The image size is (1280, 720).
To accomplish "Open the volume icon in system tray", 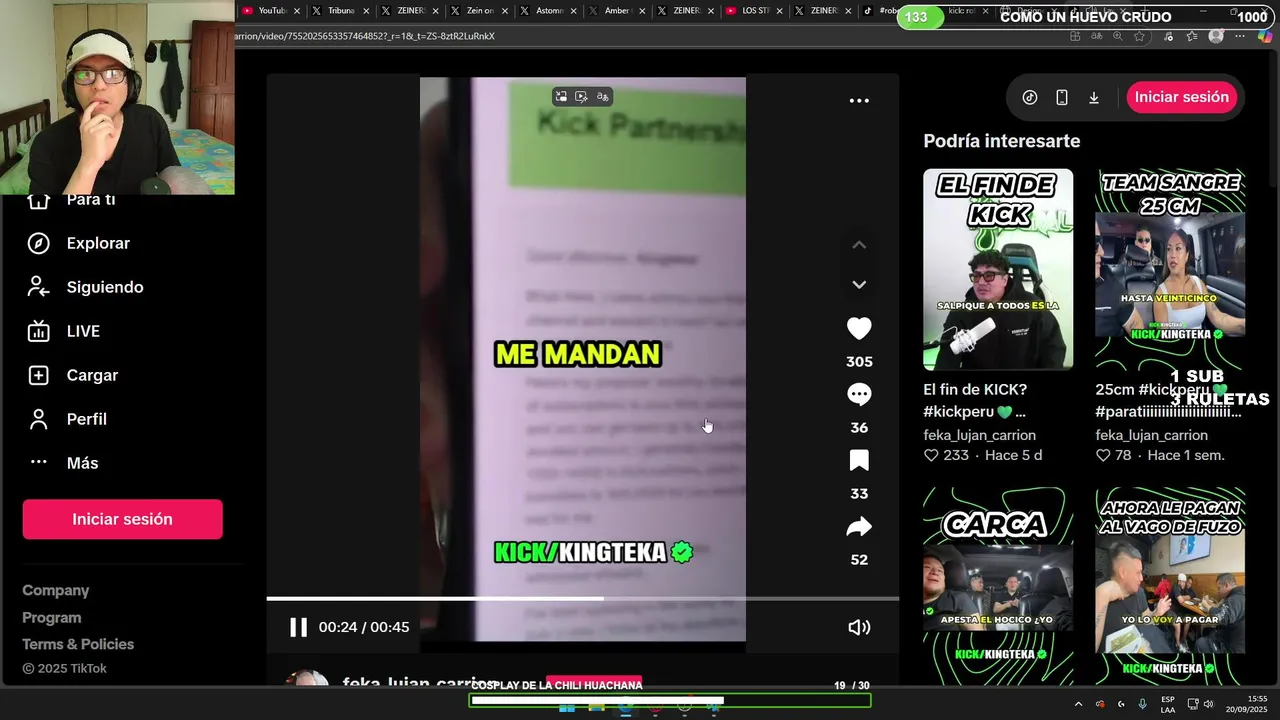I will point(1209,704).
